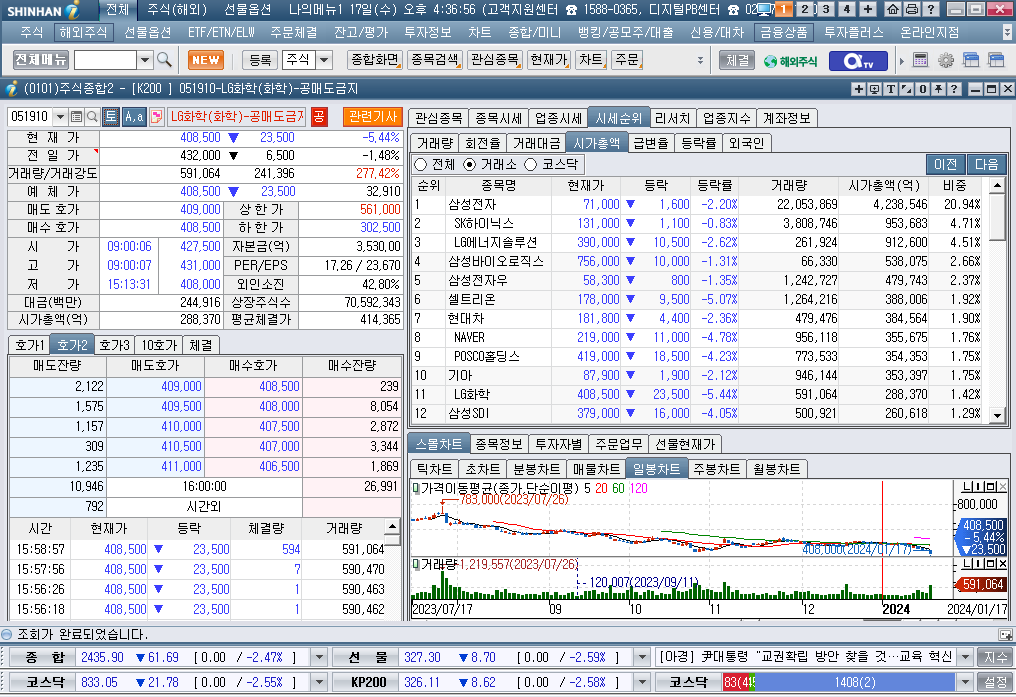Click the market cap ranking table scrollbar

click(997, 300)
